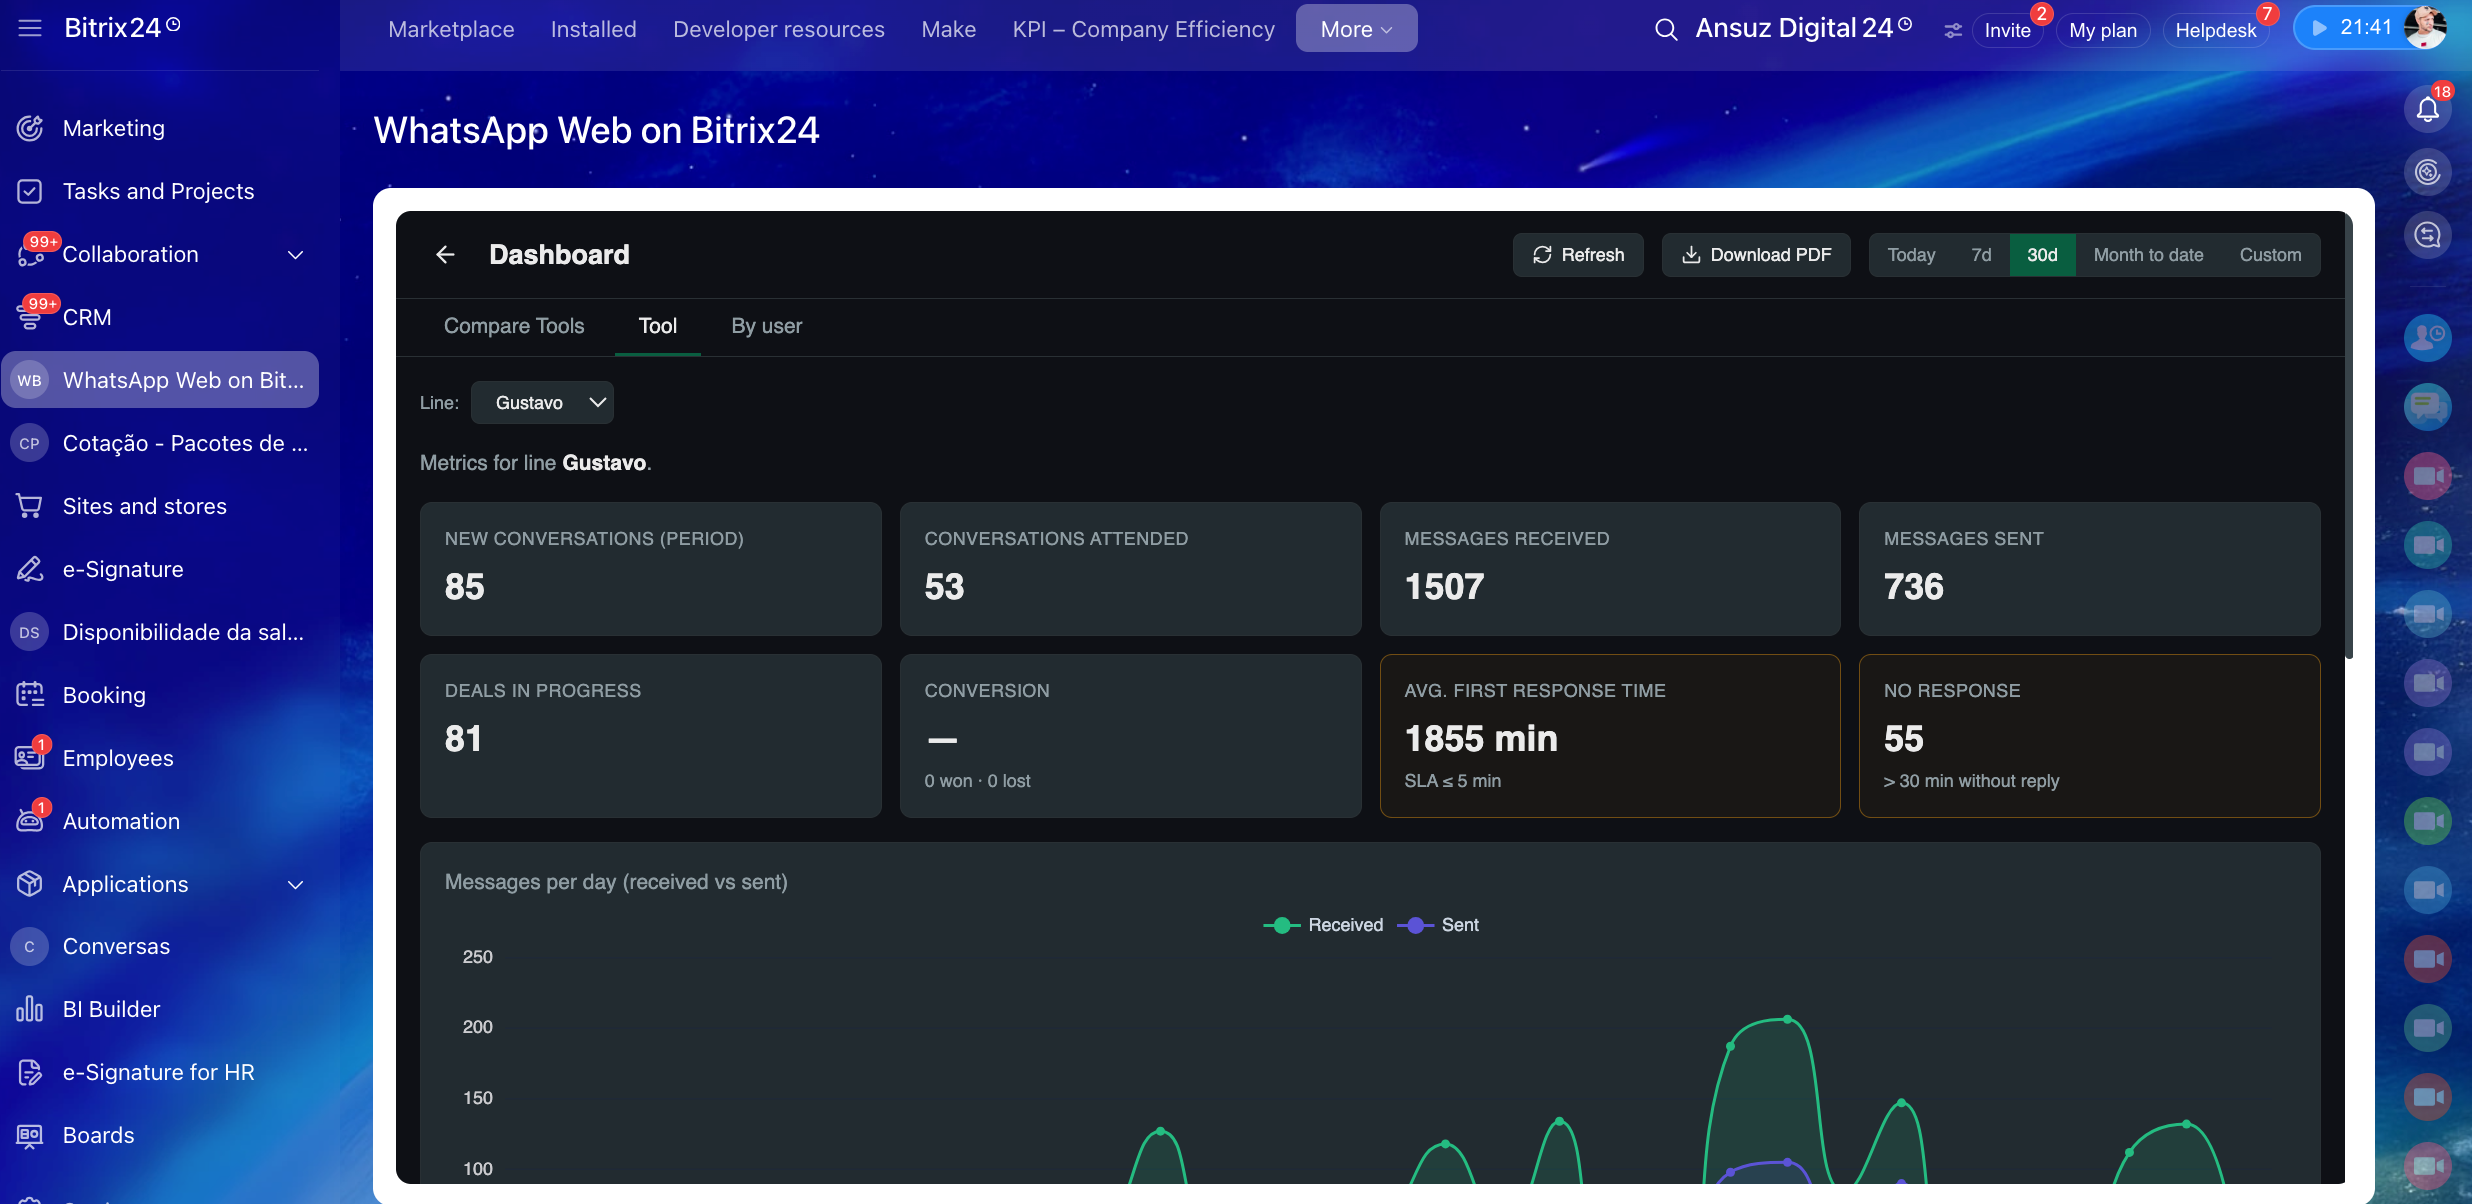Viewport: 2472px width, 1204px height.
Task: Click the New Conversations 85 card
Action: click(651, 569)
